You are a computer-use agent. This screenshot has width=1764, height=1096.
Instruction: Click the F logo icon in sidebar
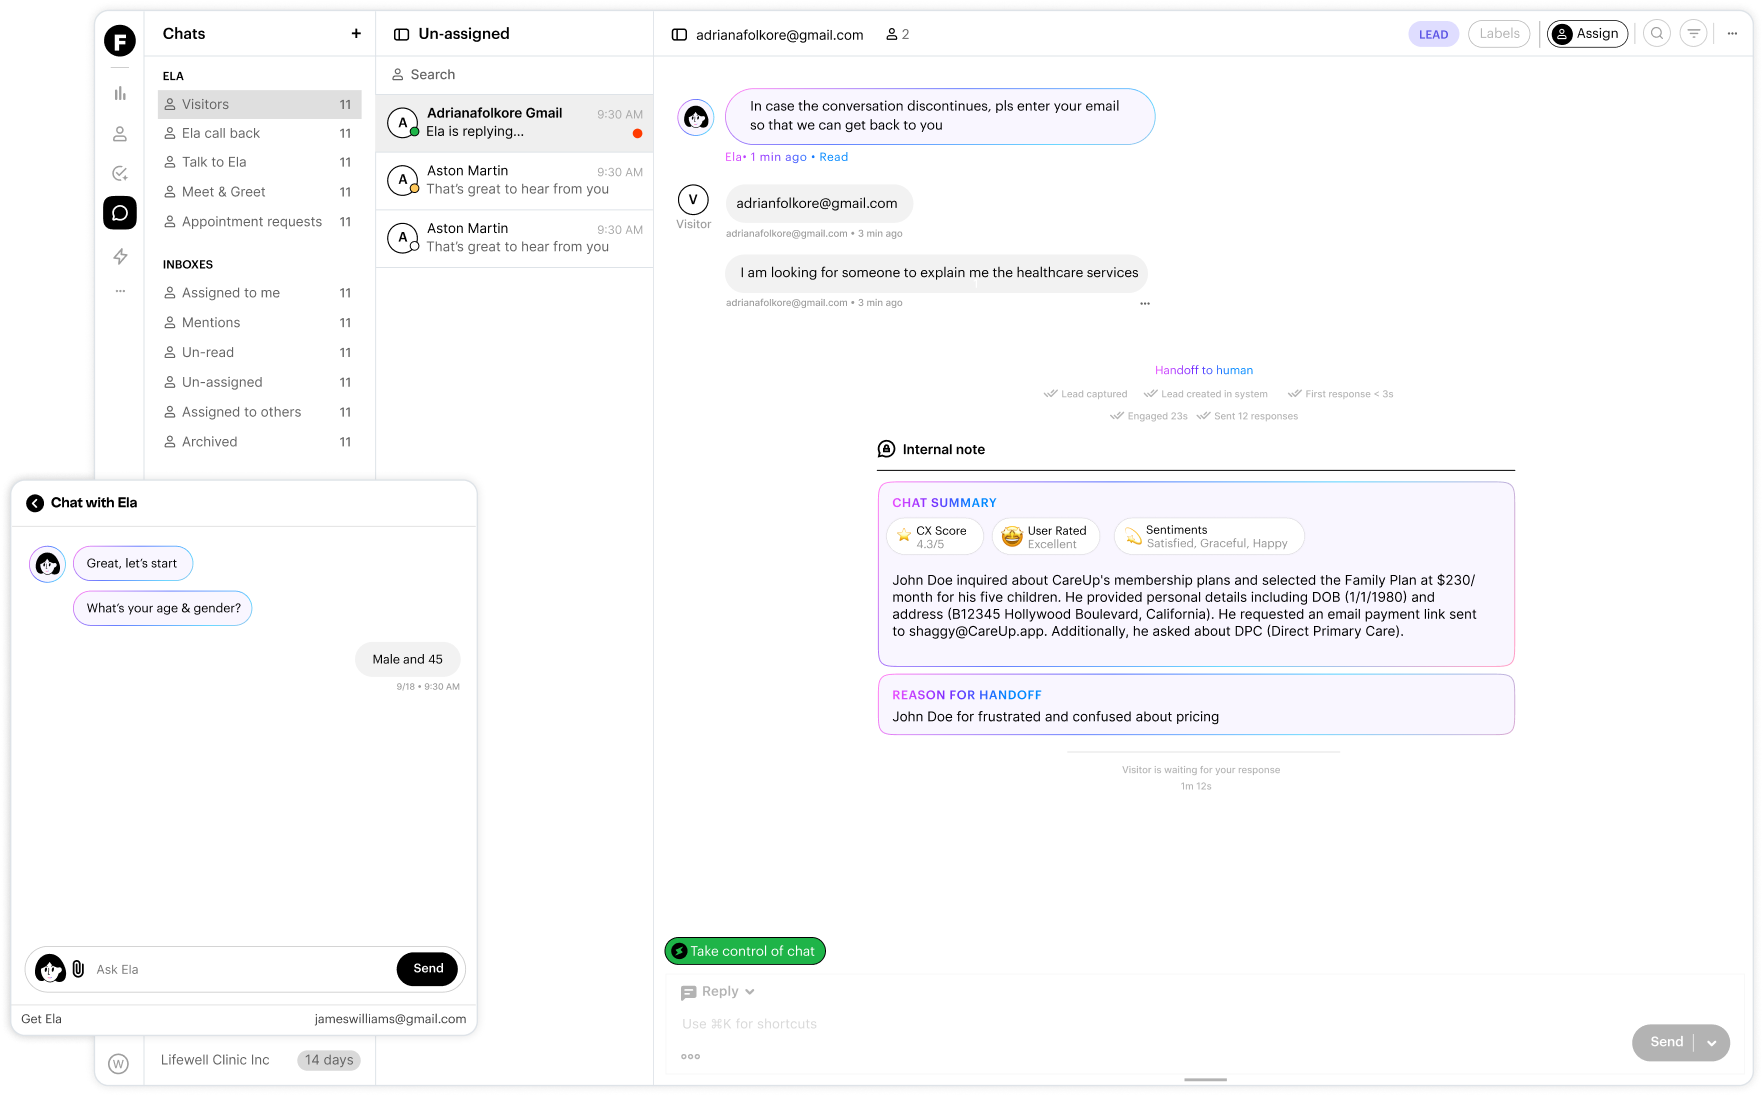(x=120, y=41)
